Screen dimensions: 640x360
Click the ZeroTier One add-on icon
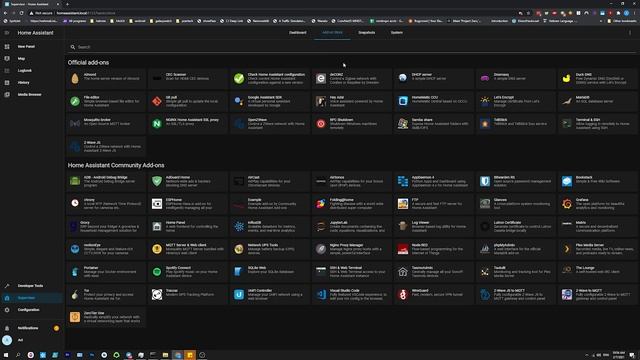click(75, 317)
